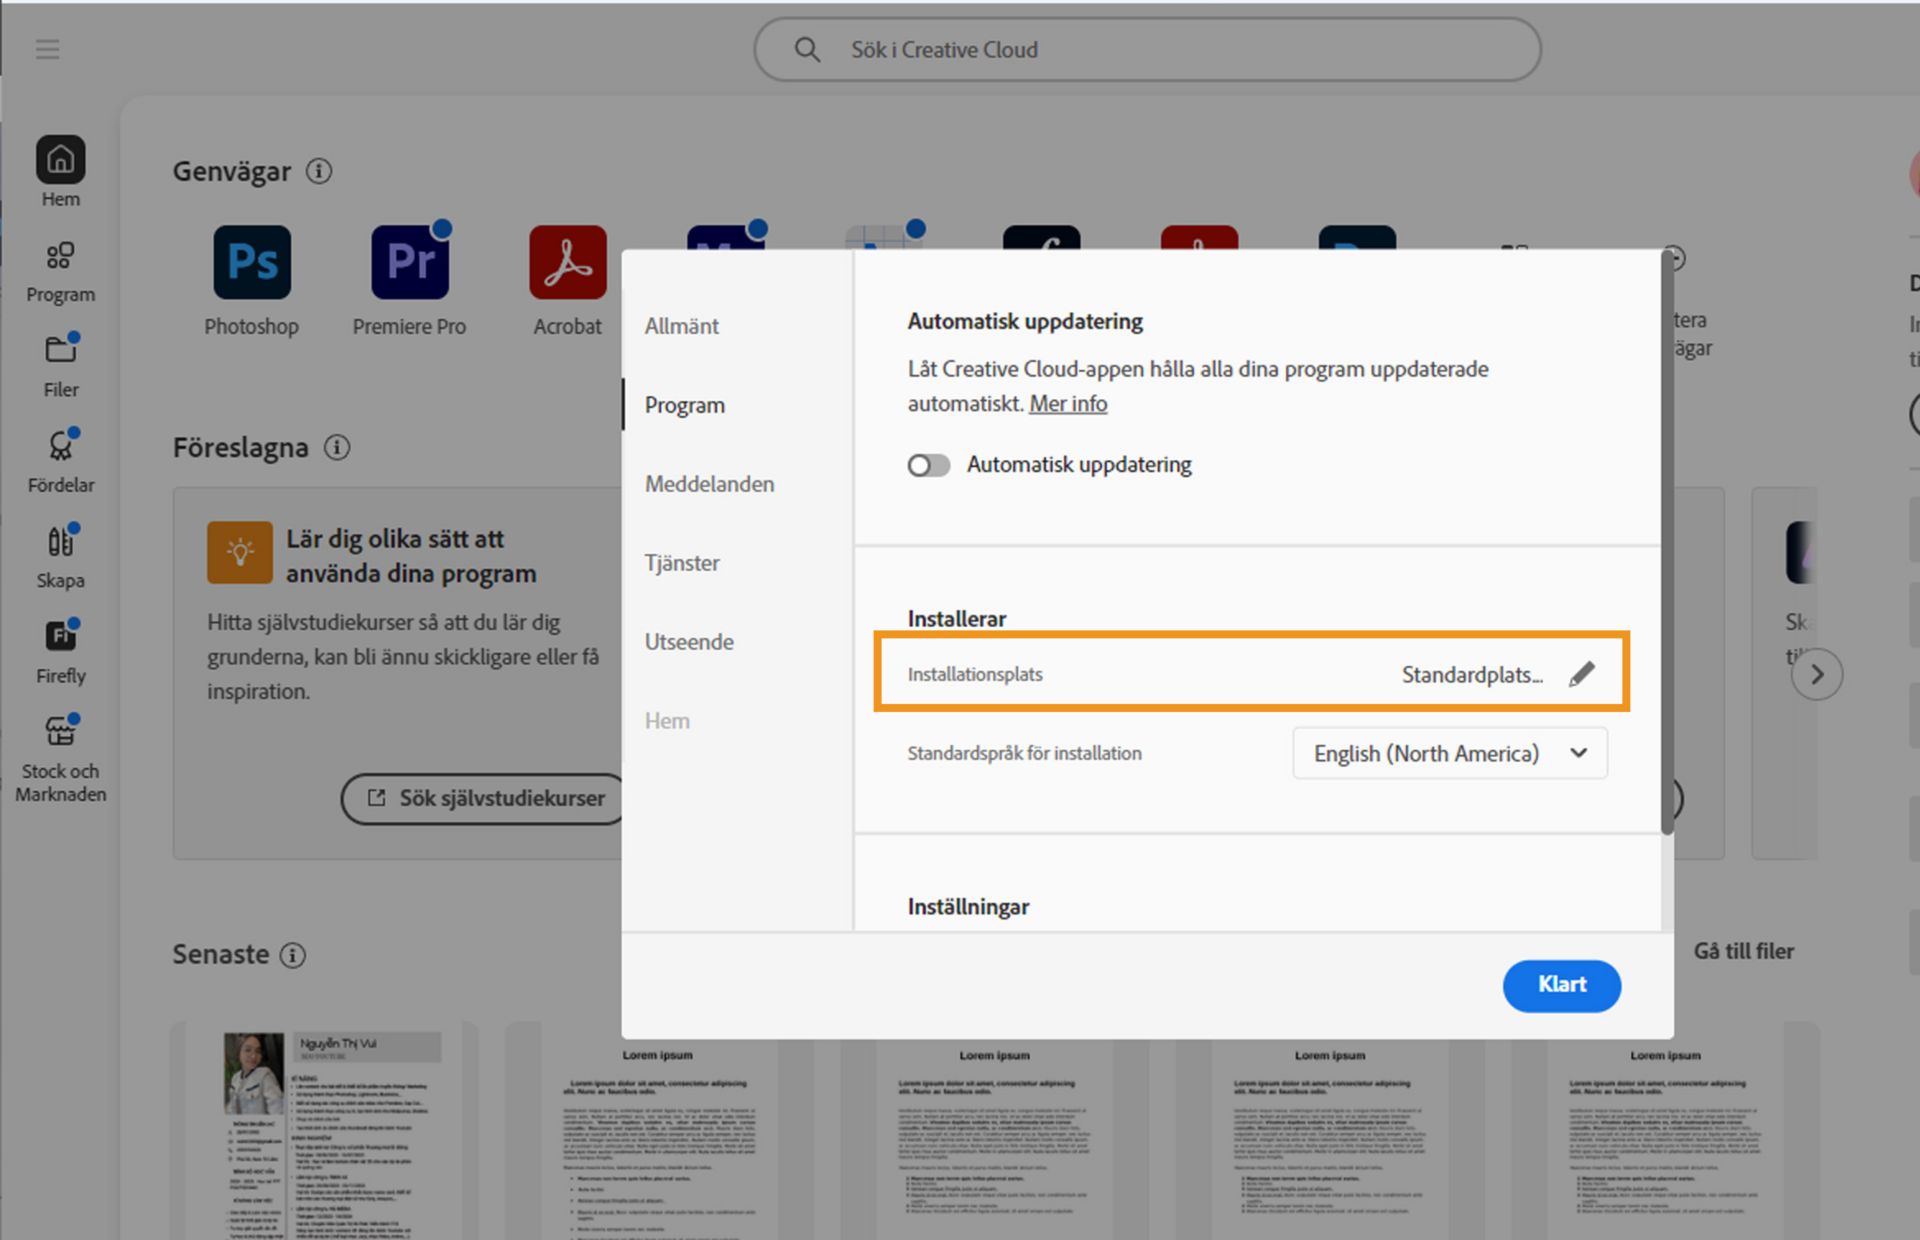Open the Tjänster settings tab
This screenshot has width=1920, height=1240.
click(681, 563)
